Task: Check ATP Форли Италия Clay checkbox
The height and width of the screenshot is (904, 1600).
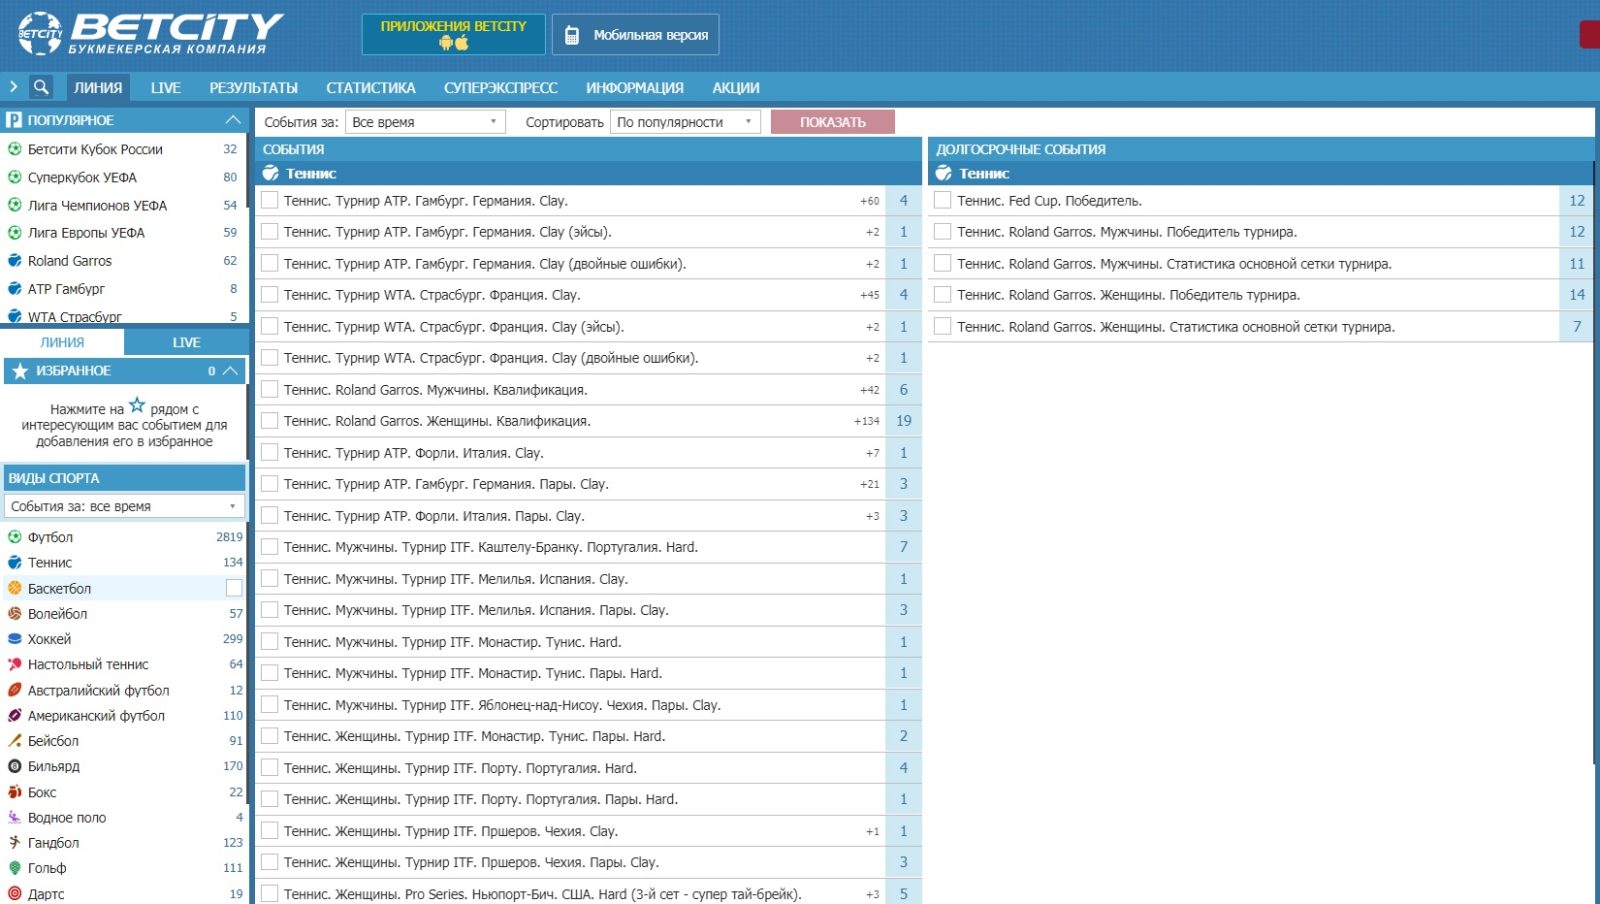Action: [269, 452]
